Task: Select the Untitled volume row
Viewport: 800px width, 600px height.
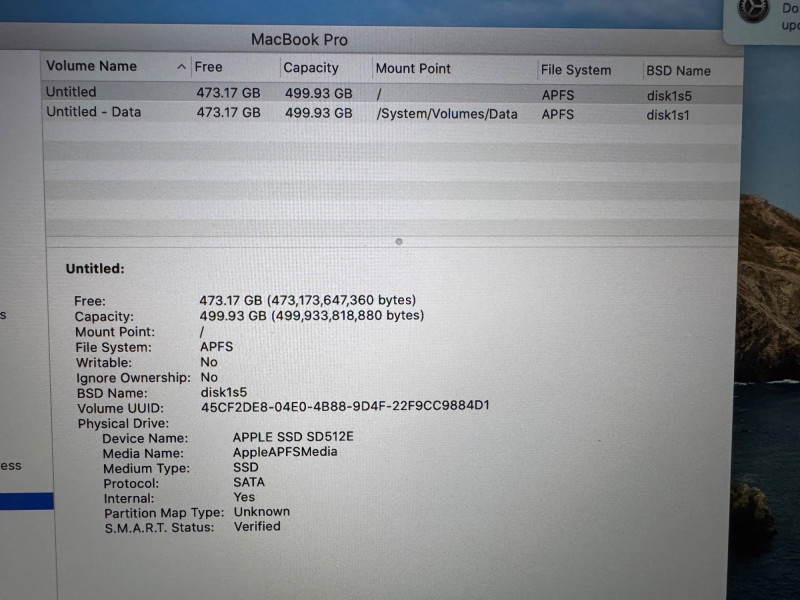Action: [72, 92]
